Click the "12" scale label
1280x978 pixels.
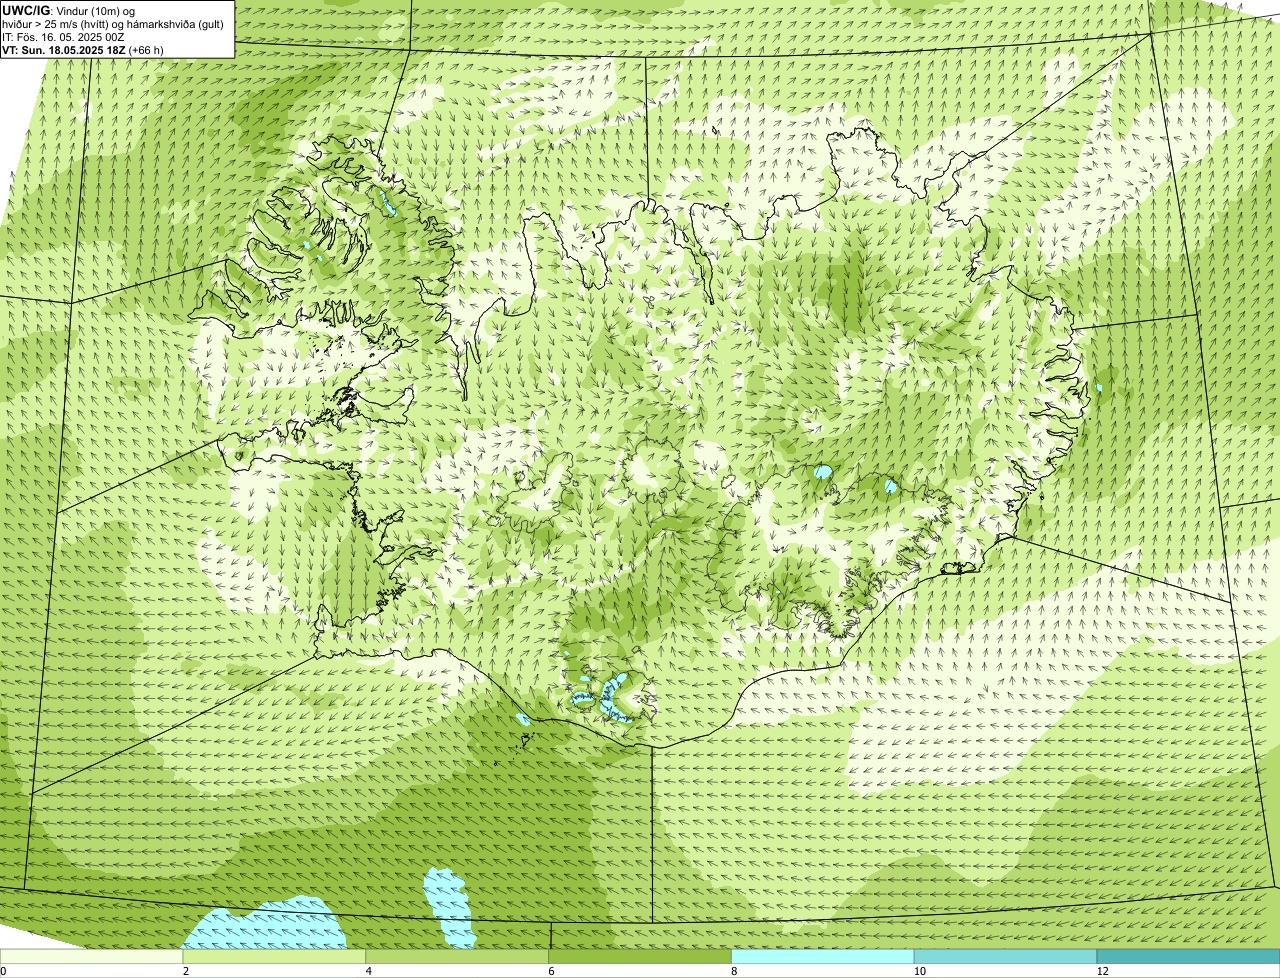1102,971
